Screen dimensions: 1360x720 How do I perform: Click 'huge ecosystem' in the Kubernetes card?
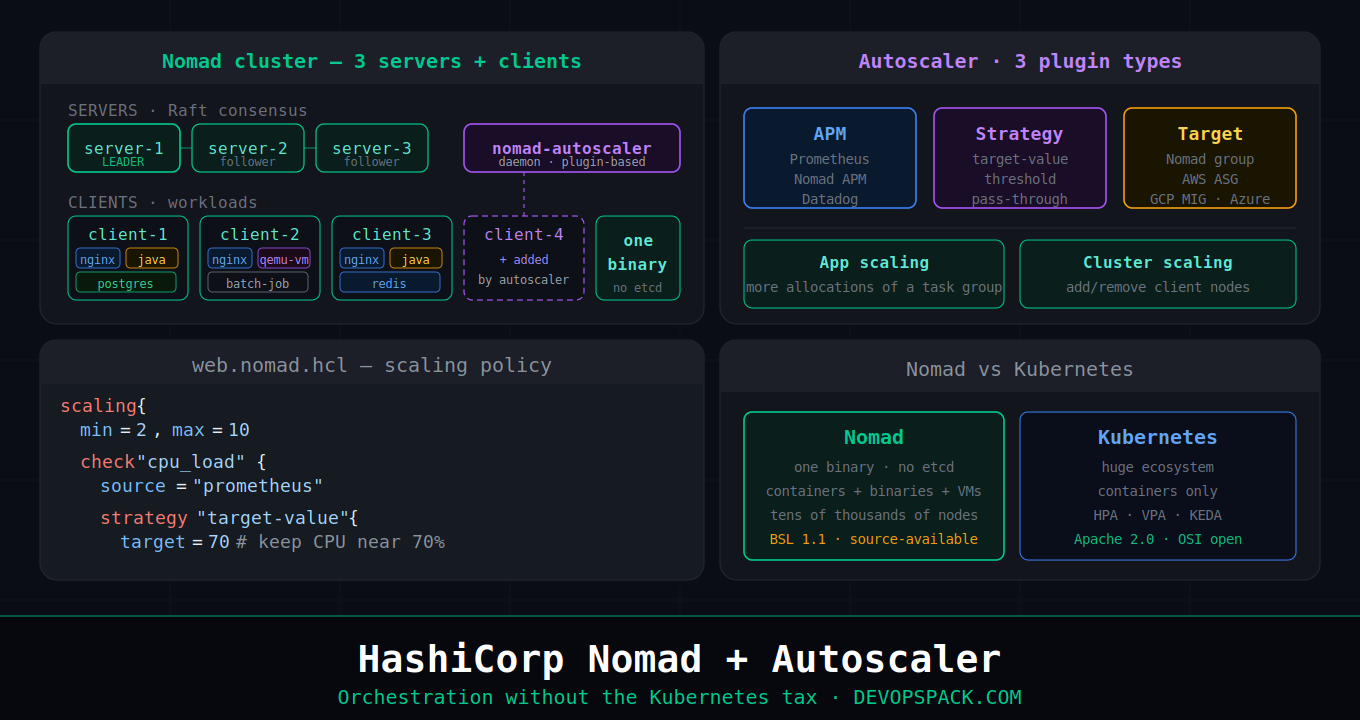tap(1158, 467)
